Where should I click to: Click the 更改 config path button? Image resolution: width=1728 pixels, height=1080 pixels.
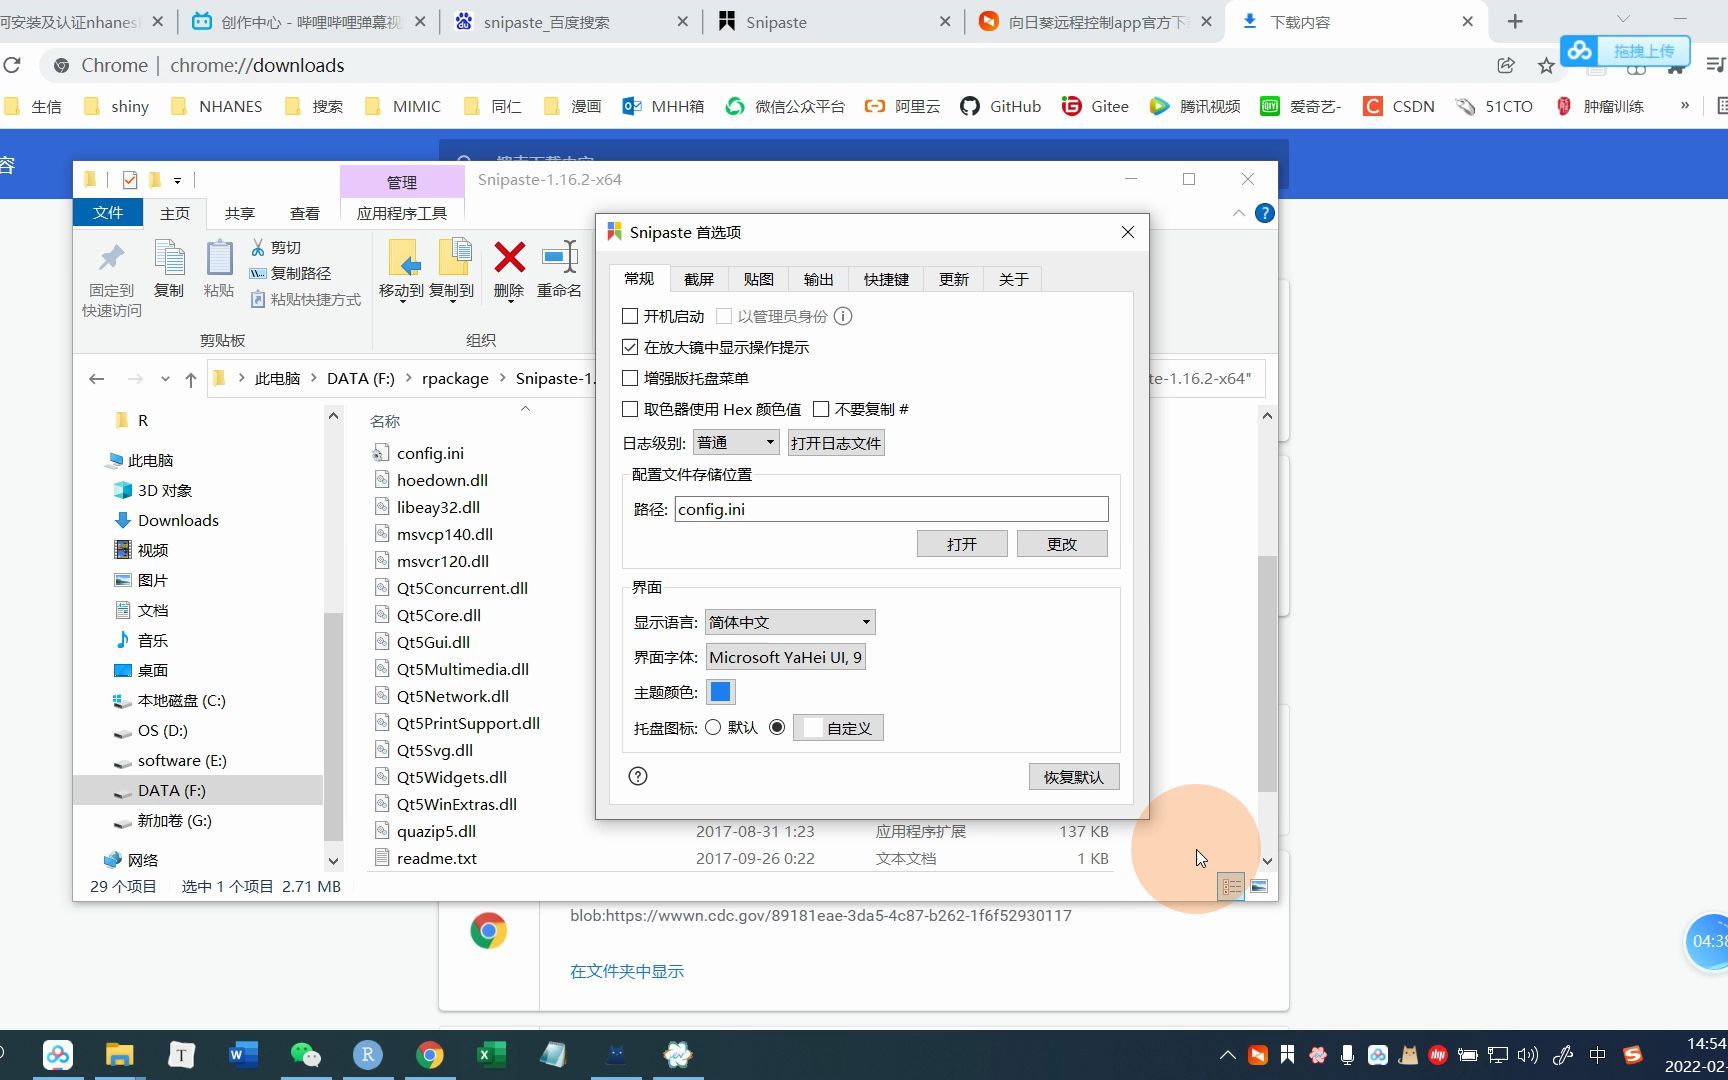coord(1062,544)
